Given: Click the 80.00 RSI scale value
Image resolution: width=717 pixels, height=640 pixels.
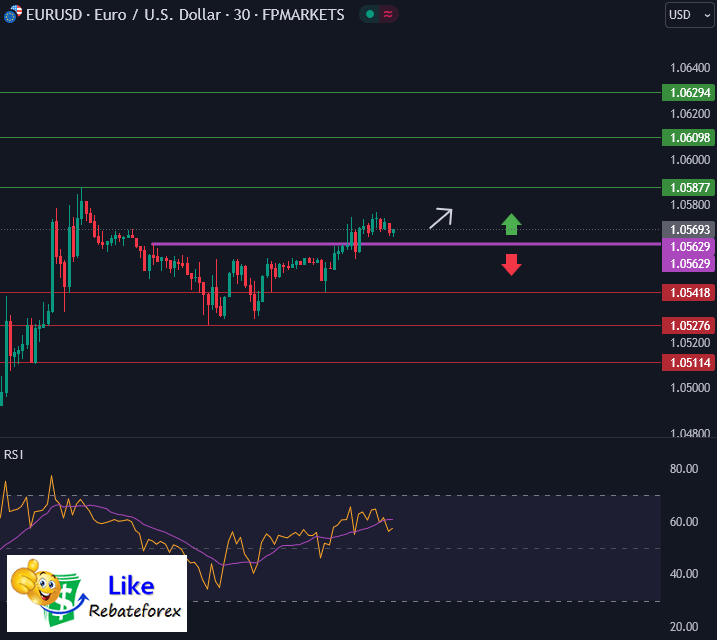Looking at the screenshot, I should (684, 469).
